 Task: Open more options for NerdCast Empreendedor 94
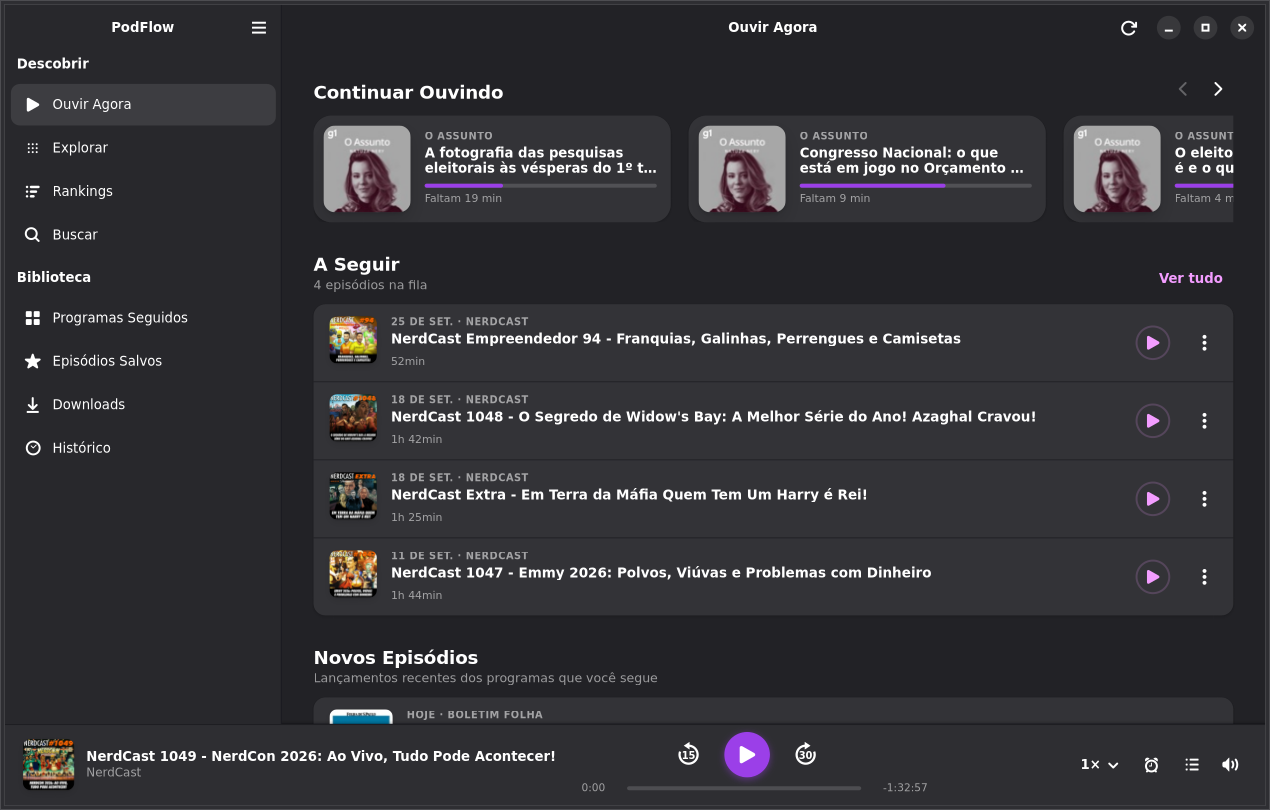(x=1205, y=343)
